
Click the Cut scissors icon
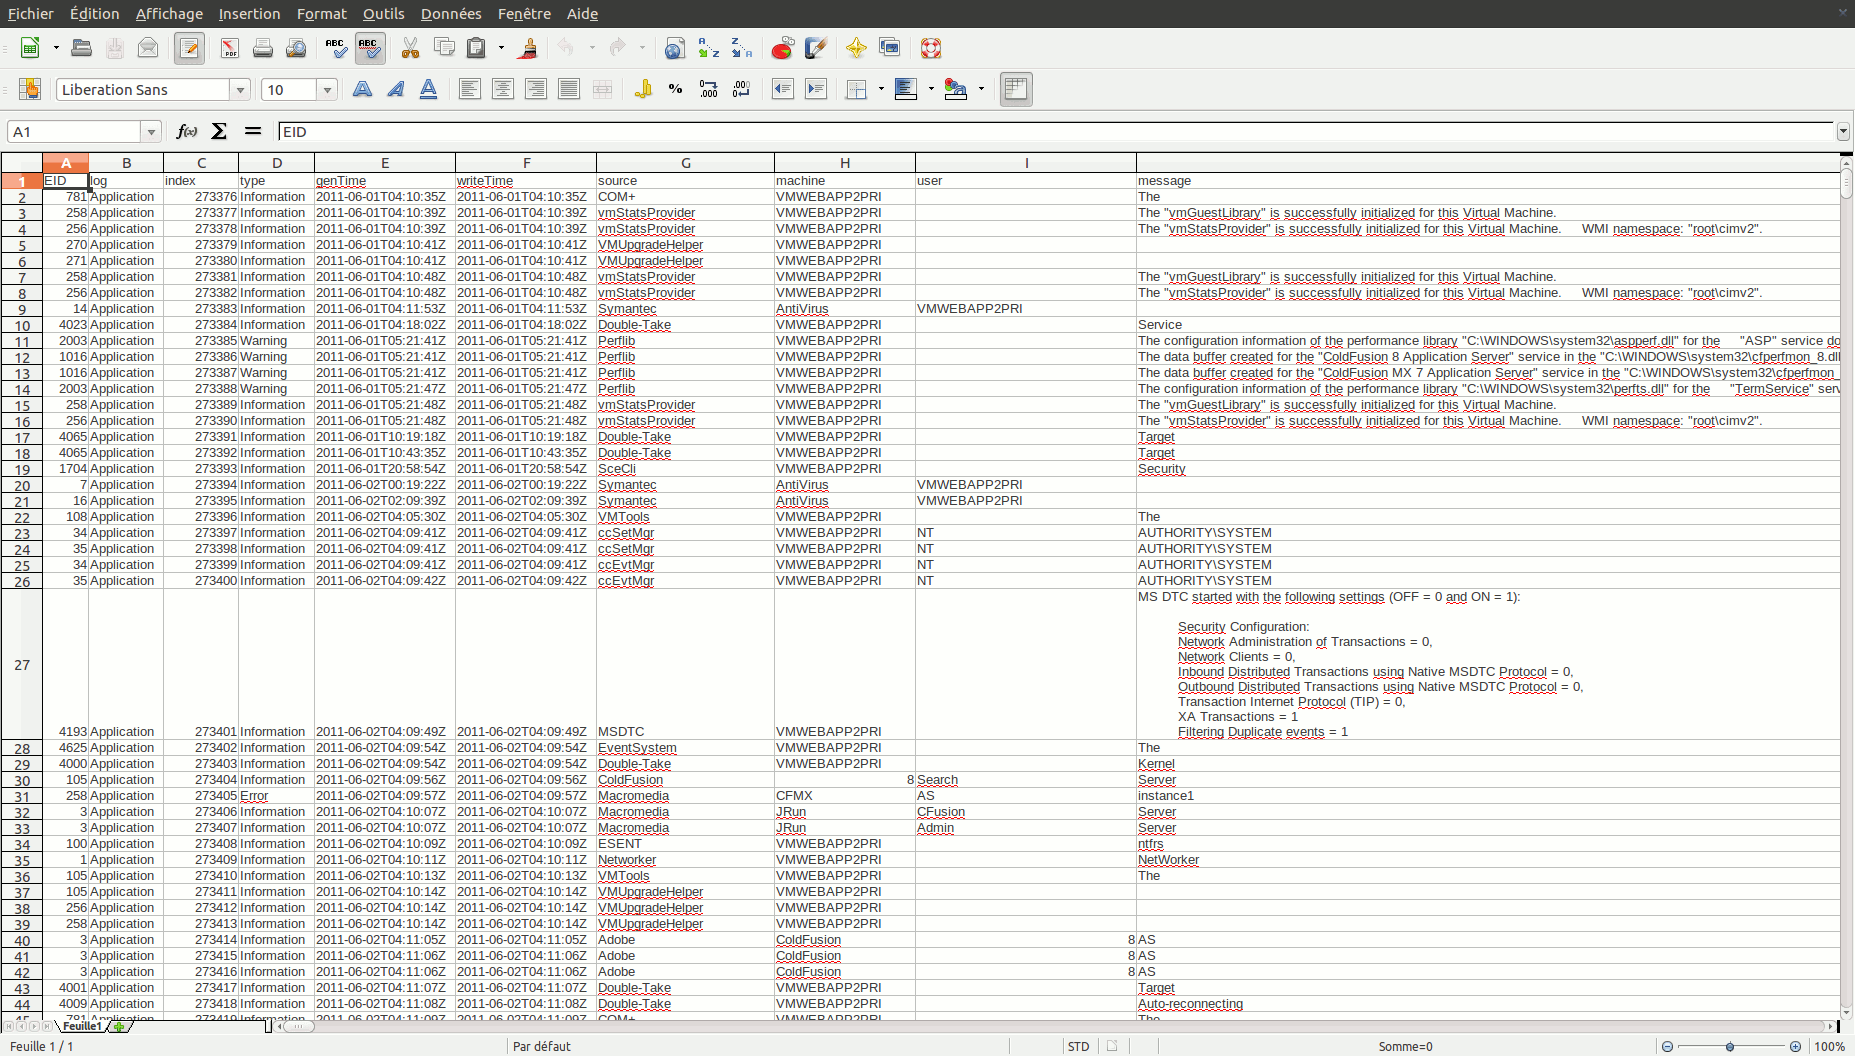click(x=410, y=48)
